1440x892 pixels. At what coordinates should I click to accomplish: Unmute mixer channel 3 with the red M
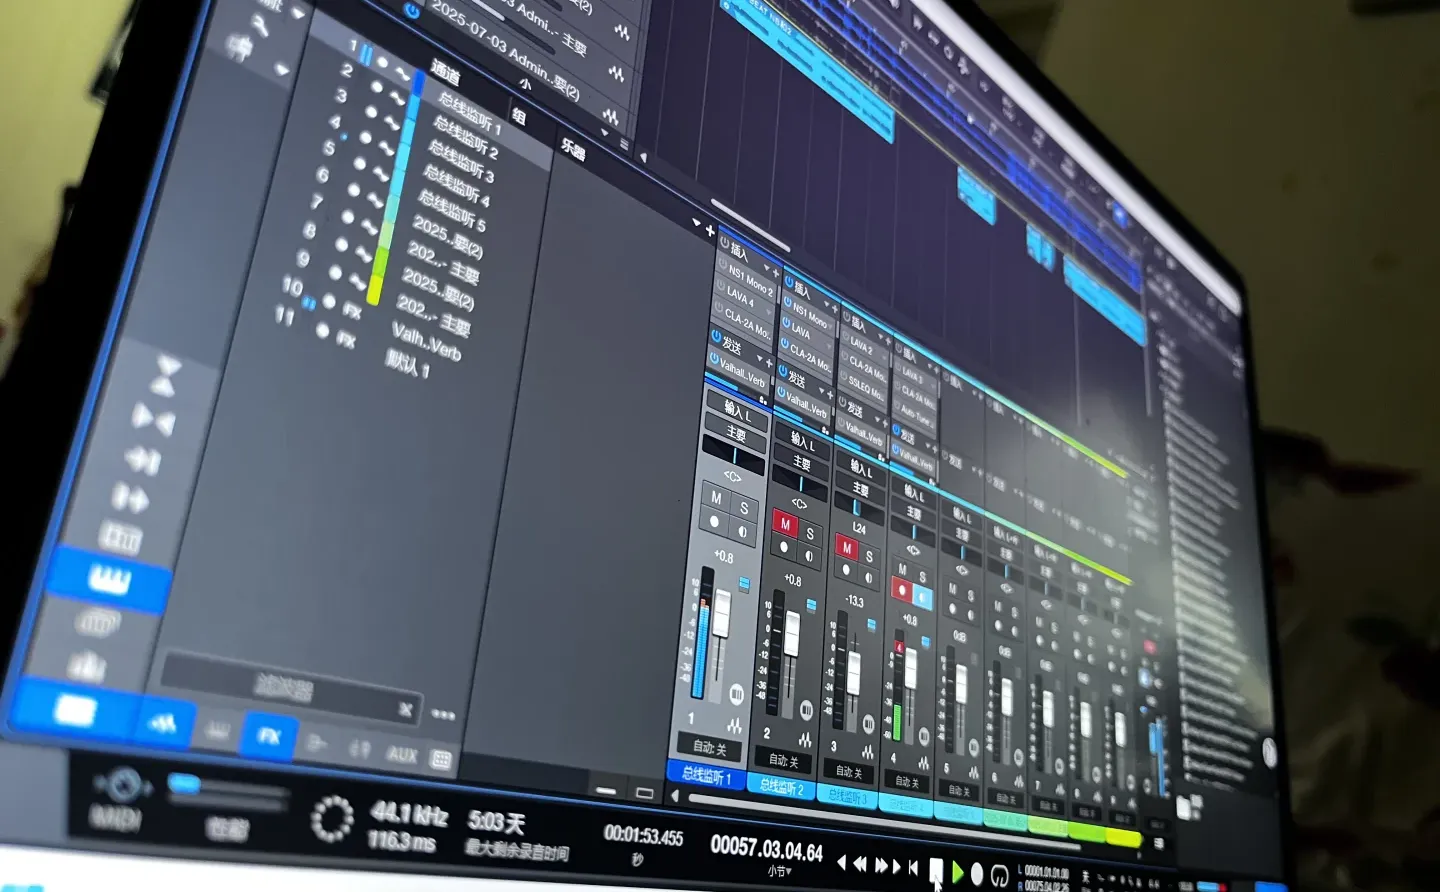tap(847, 548)
